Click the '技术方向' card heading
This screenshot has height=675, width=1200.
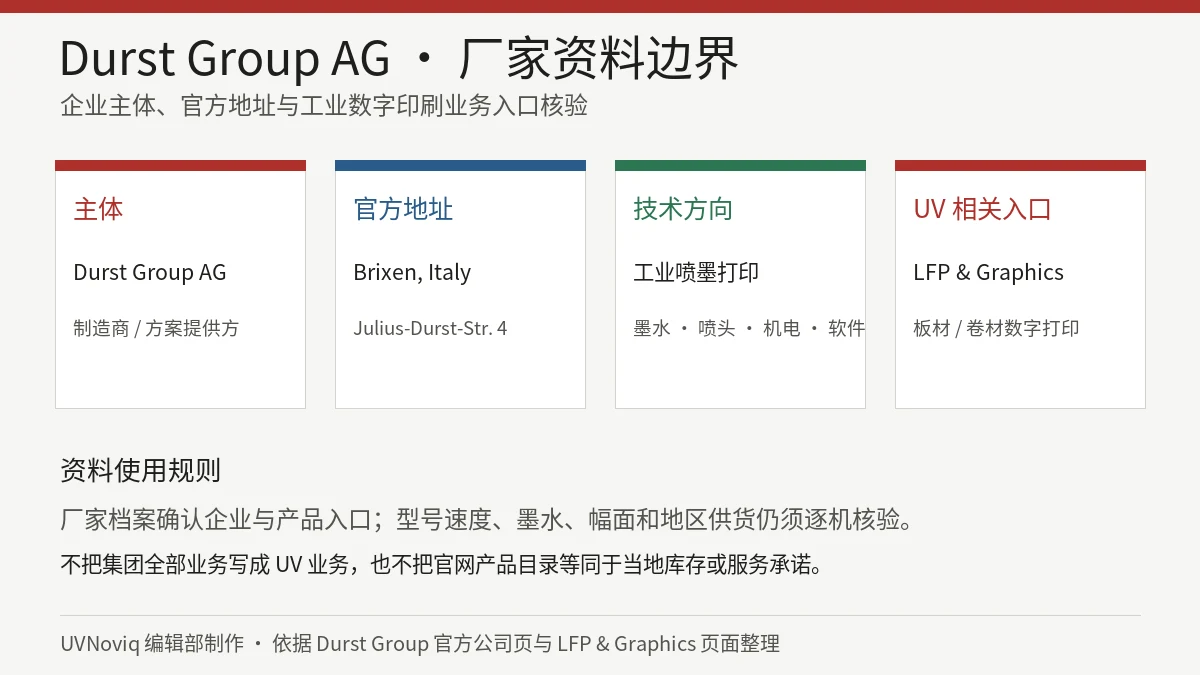tap(683, 209)
